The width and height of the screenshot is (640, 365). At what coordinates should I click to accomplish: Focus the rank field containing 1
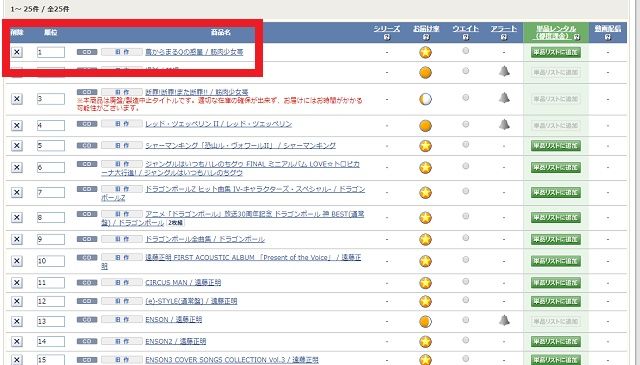point(51,52)
